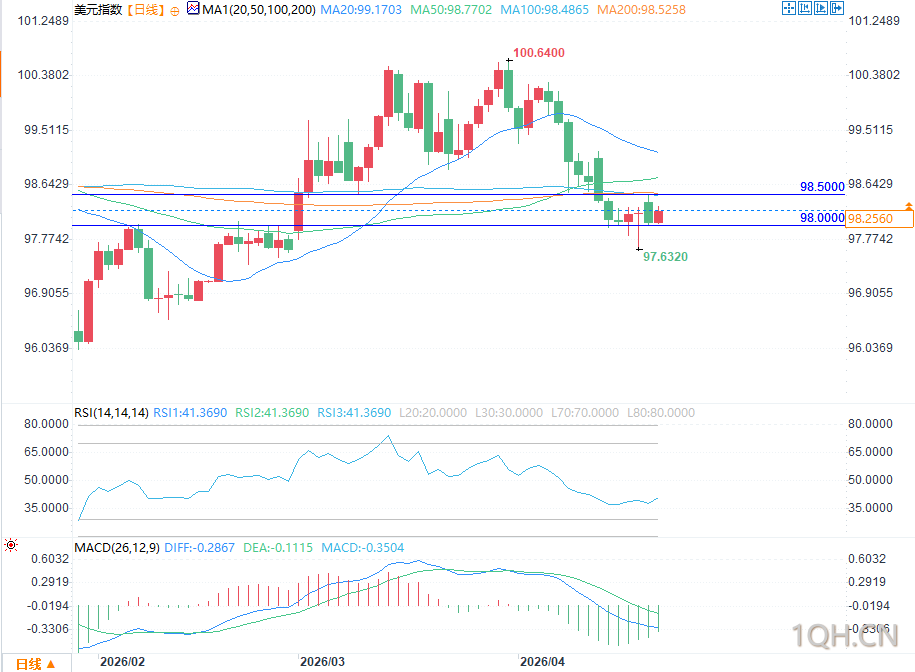Click the small orange triangle above the price tag
This screenshot has width=915, height=672.
pos(909,206)
